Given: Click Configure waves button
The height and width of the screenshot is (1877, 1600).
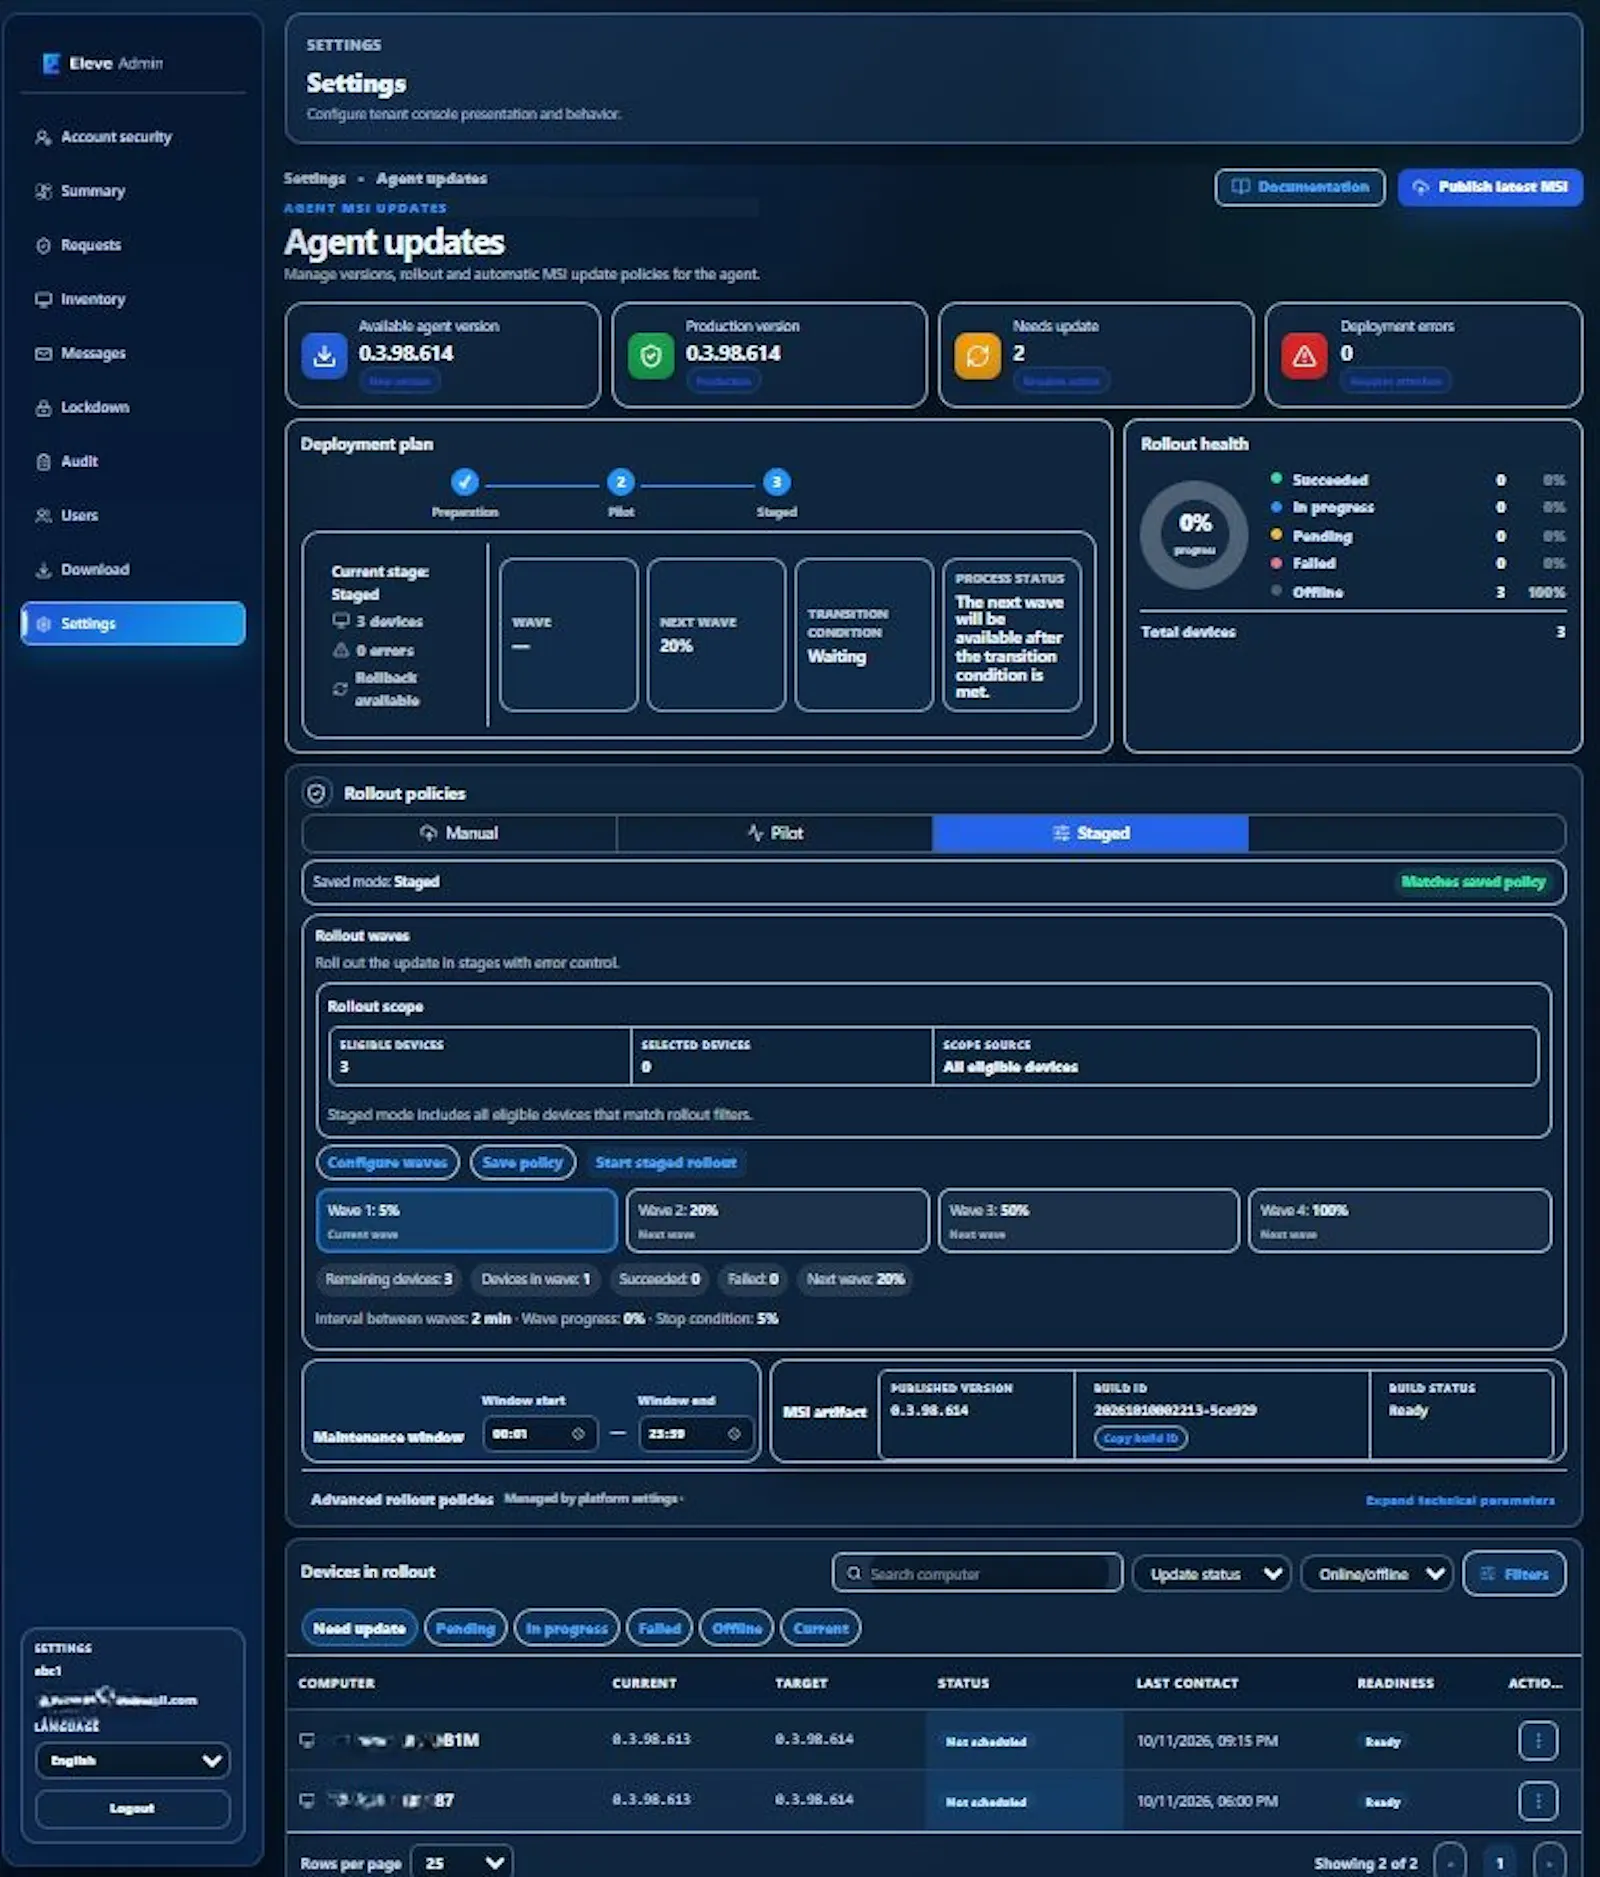Looking at the screenshot, I should [x=387, y=1163].
